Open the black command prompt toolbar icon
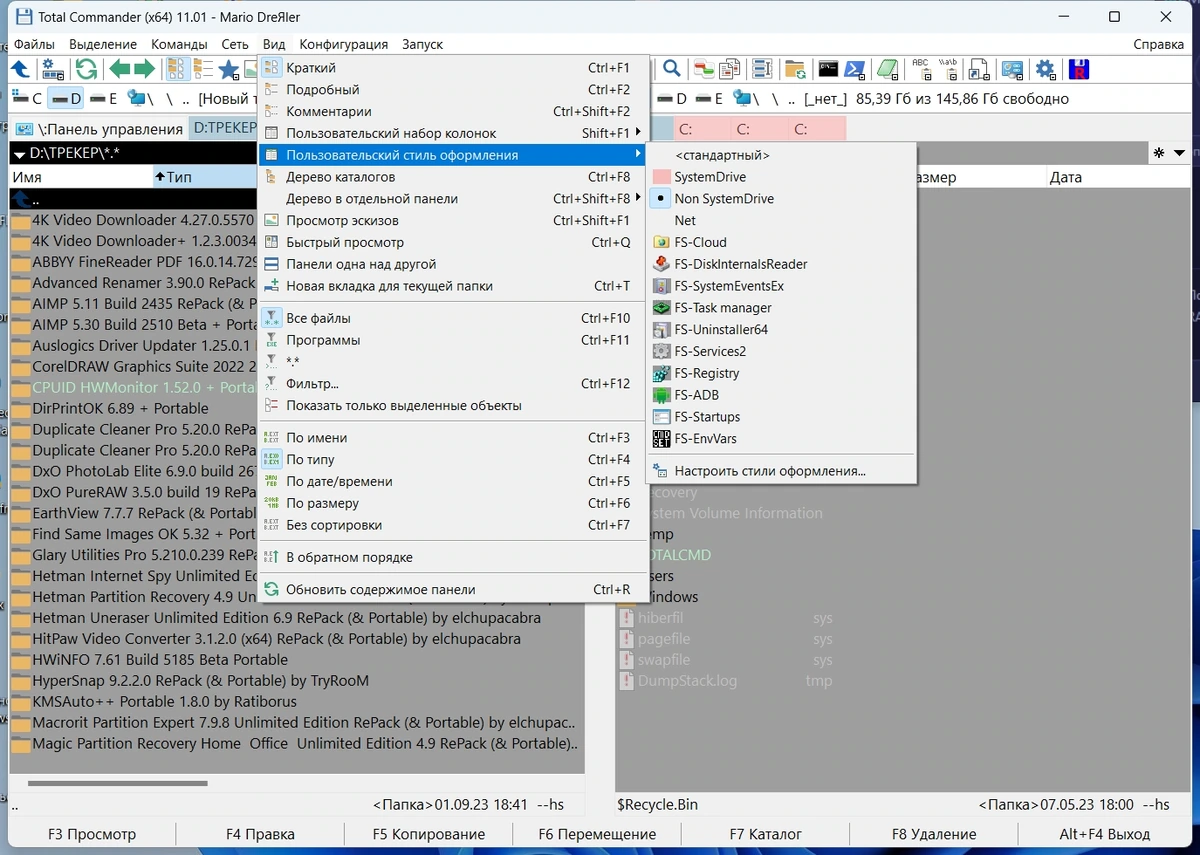 tap(827, 69)
